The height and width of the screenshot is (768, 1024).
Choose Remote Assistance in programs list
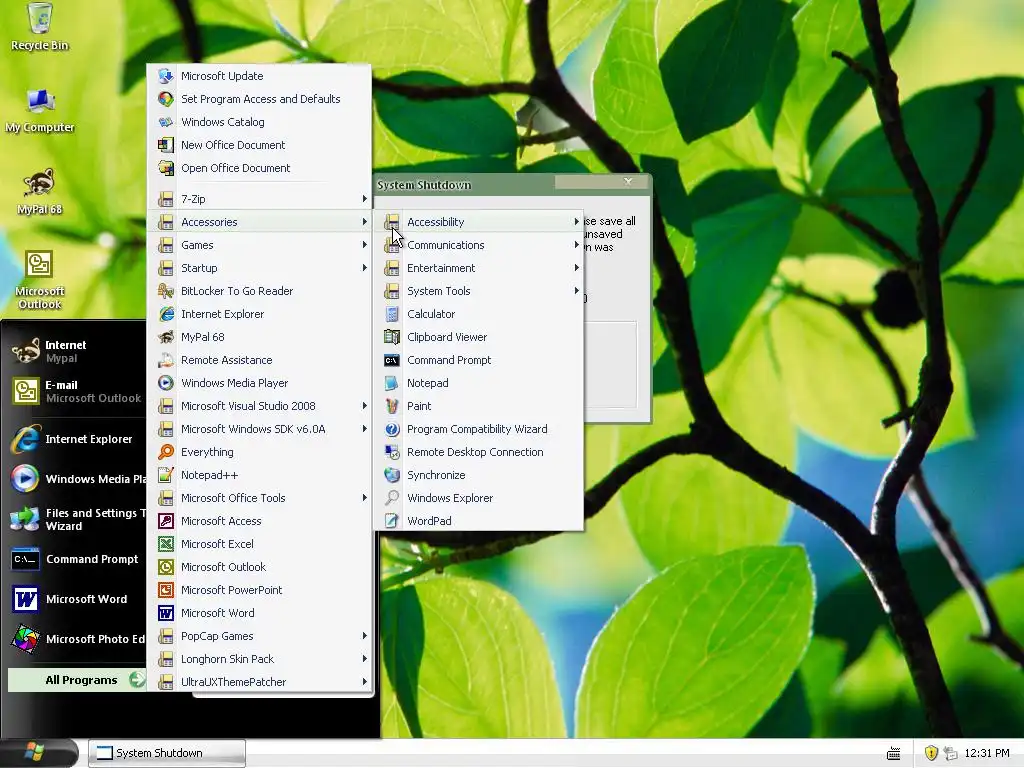point(260,360)
